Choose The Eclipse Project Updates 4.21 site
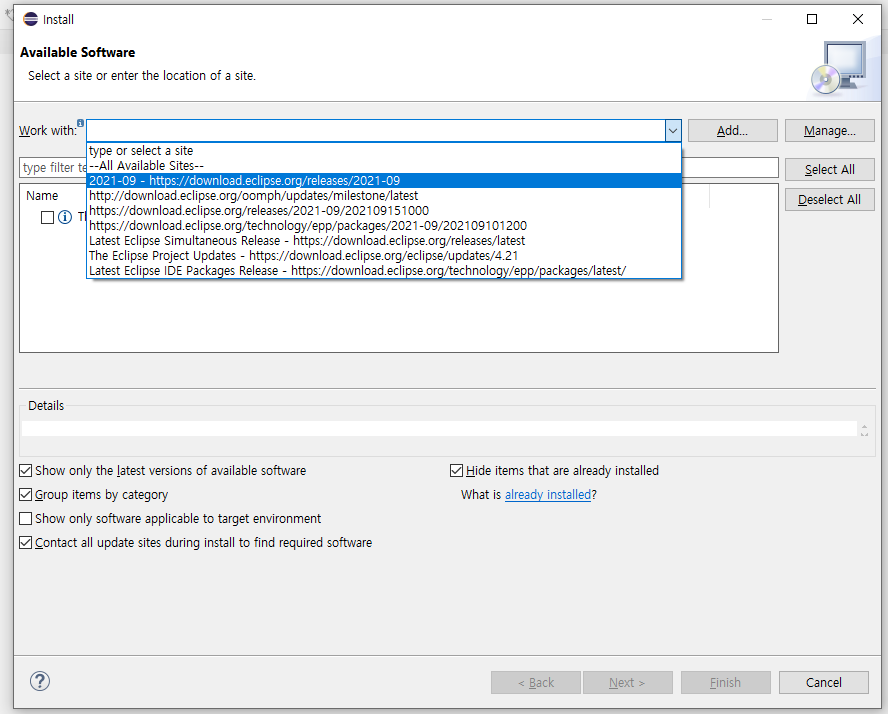Viewport: 888px width, 714px height. [384, 256]
